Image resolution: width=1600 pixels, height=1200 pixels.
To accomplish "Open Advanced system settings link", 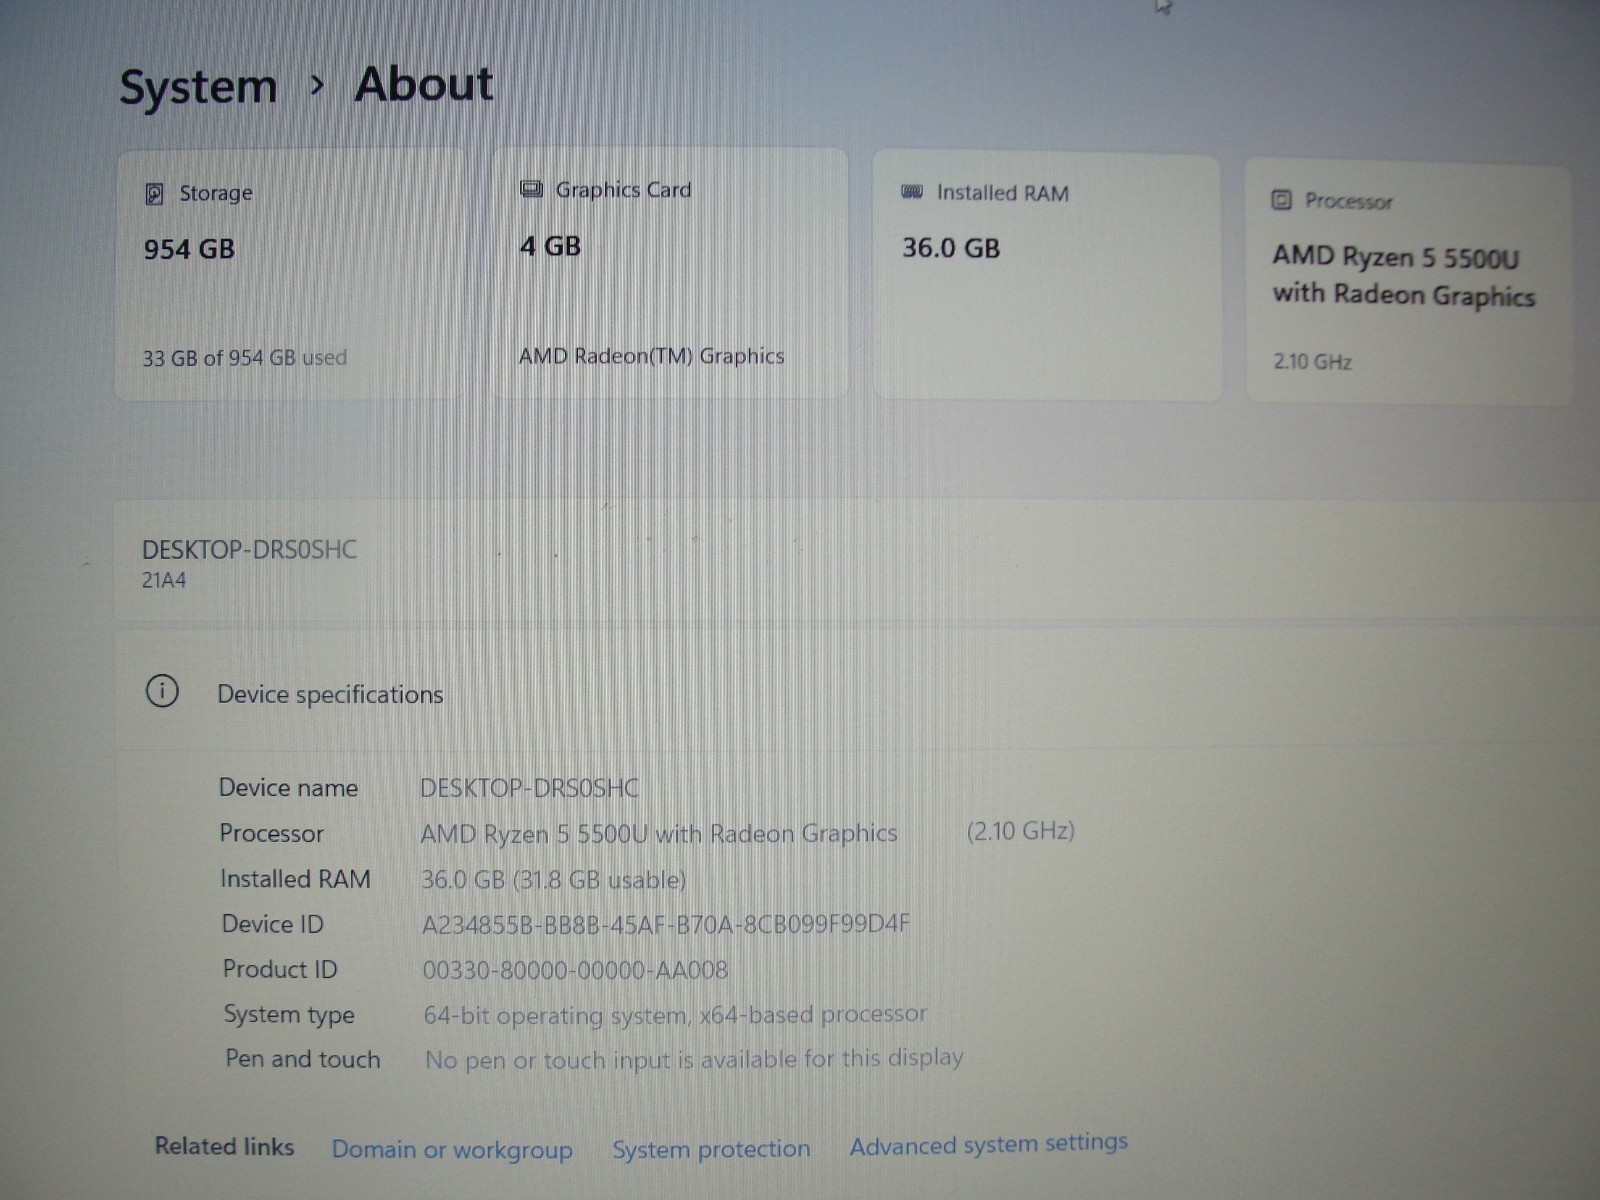I will coord(989,1143).
